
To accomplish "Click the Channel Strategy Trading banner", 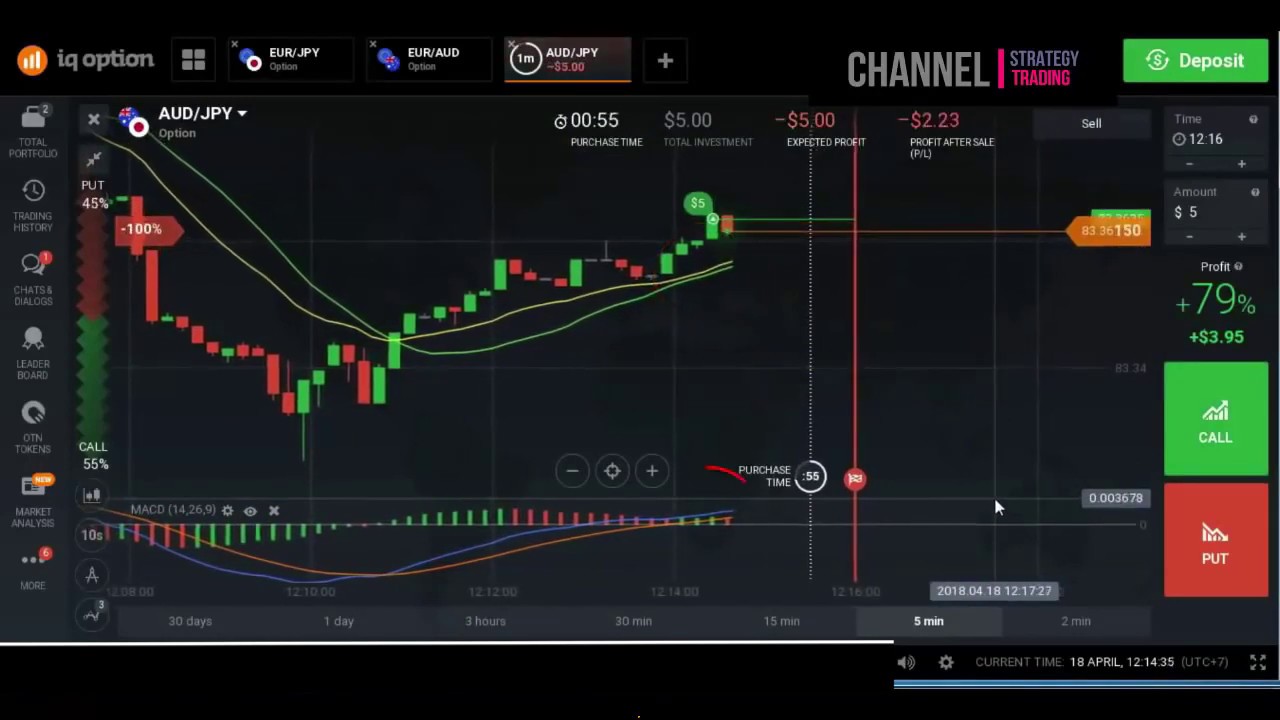I will 963,68.
